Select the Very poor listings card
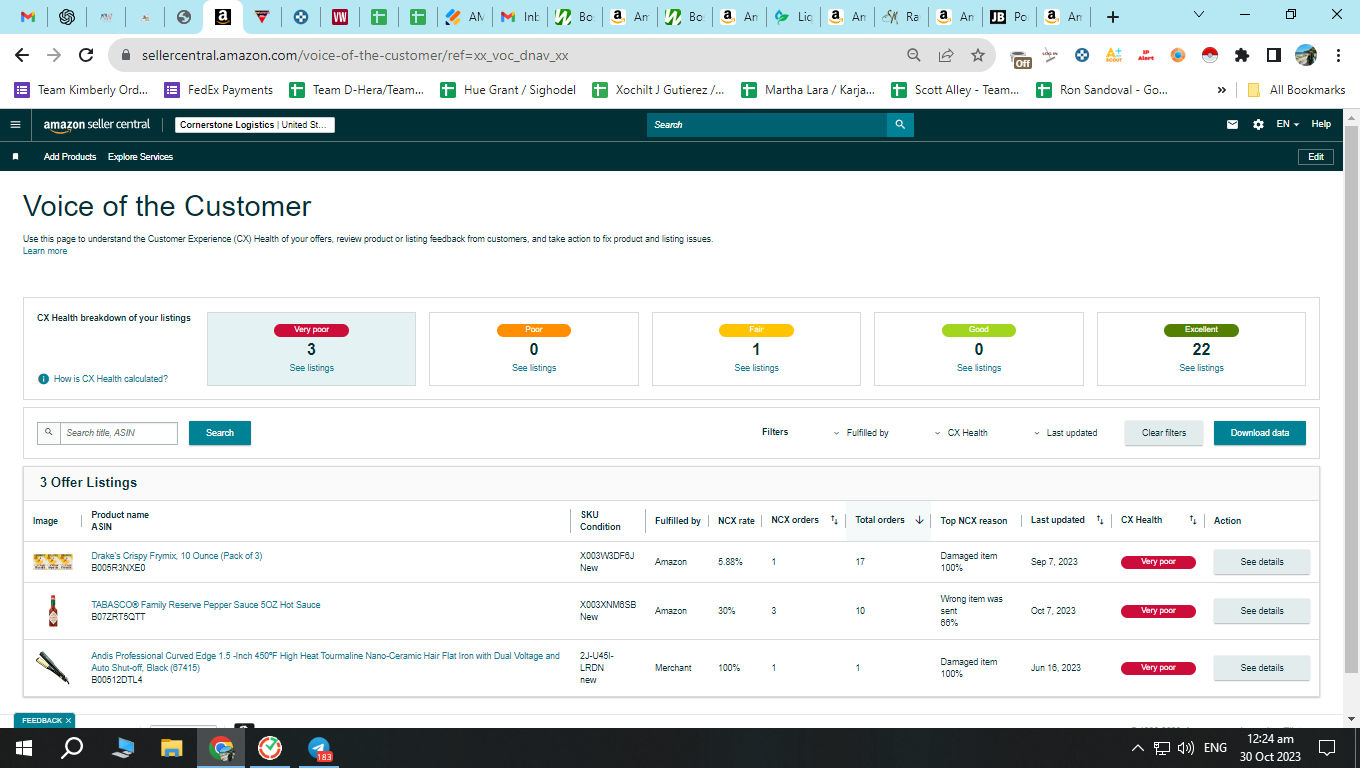Viewport: 1360px width, 768px height. click(311, 349)
